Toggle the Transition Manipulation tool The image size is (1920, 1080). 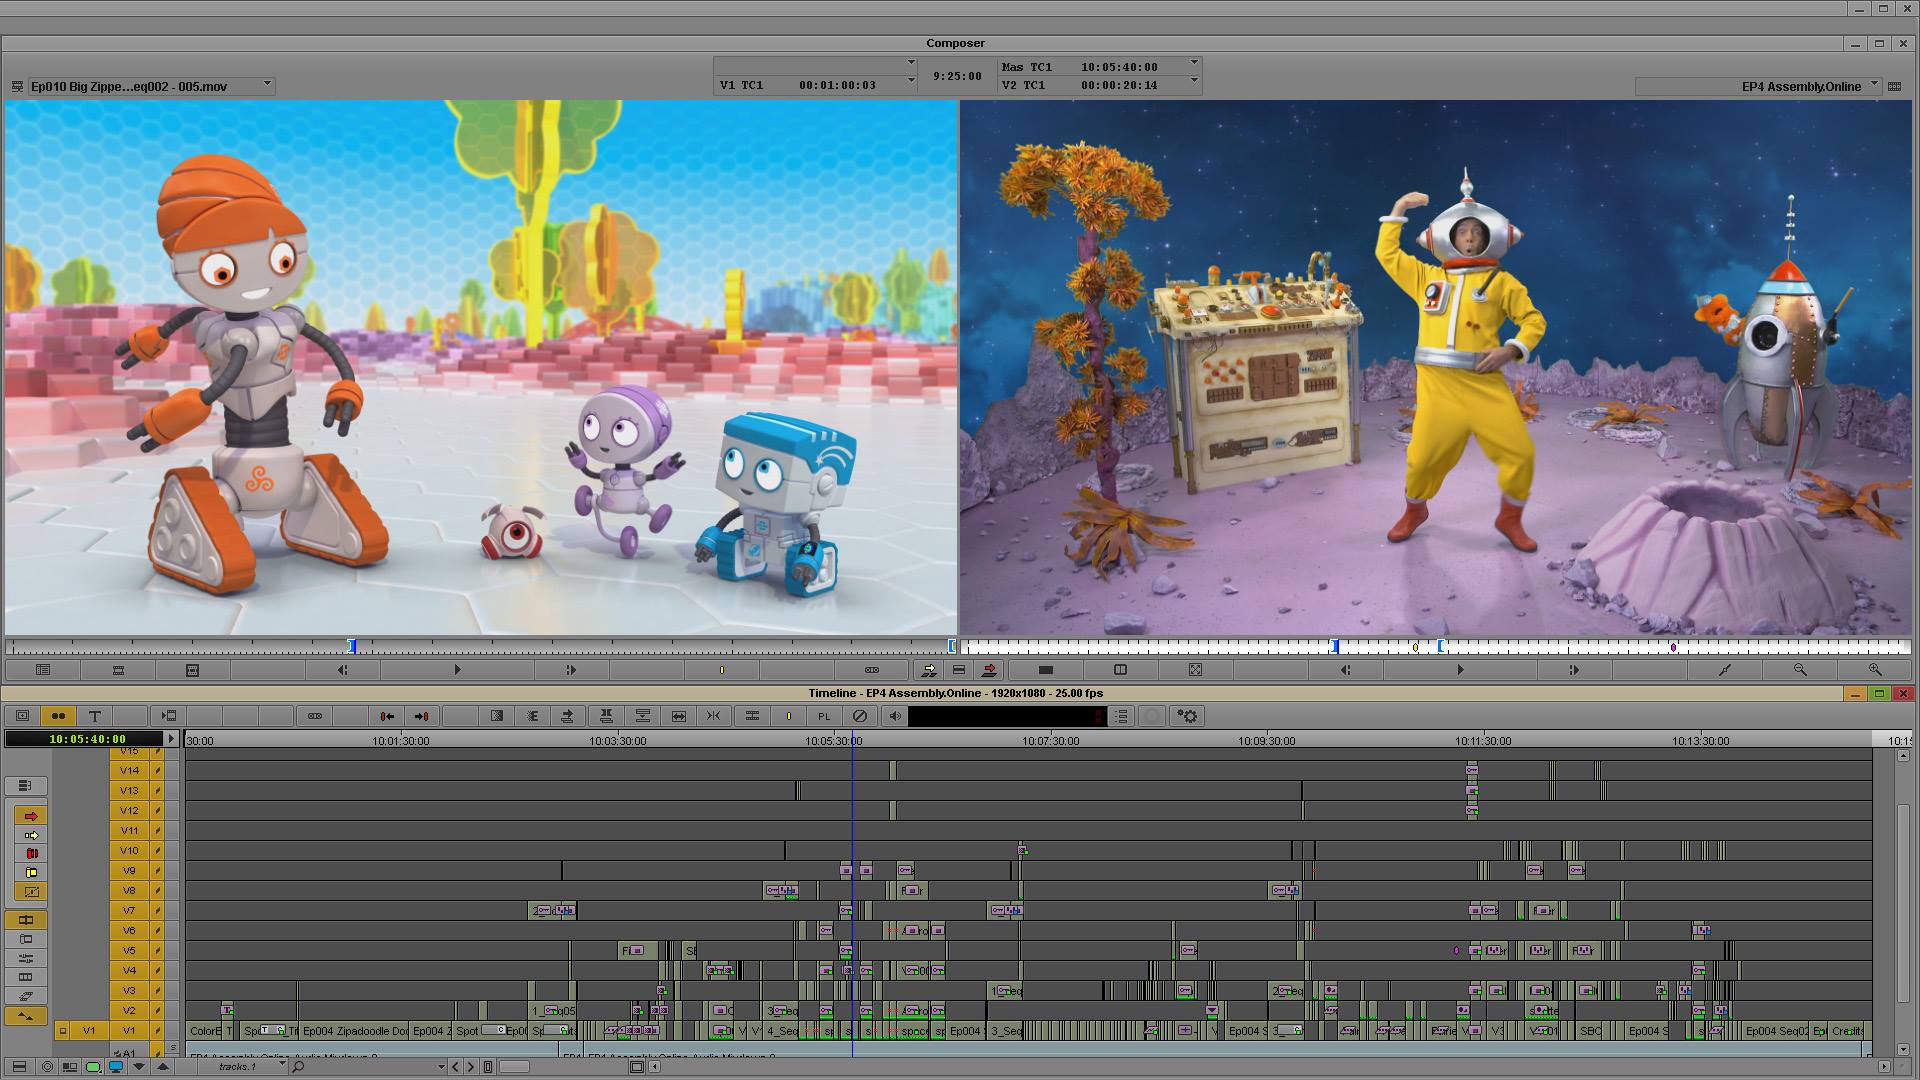30,892
